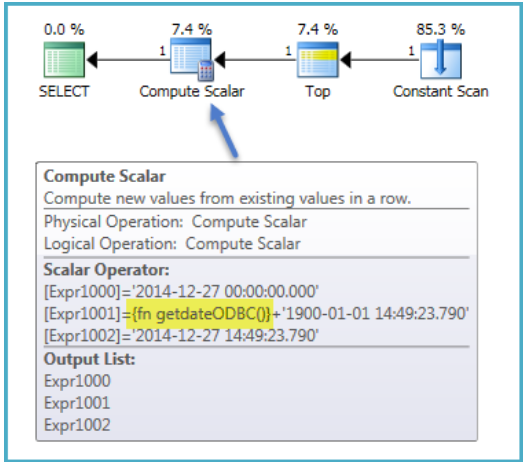The width and height of the screenshot is (523, 462).
Task: Click the Logical Operation line in tooltip
Action: [172, 244]
